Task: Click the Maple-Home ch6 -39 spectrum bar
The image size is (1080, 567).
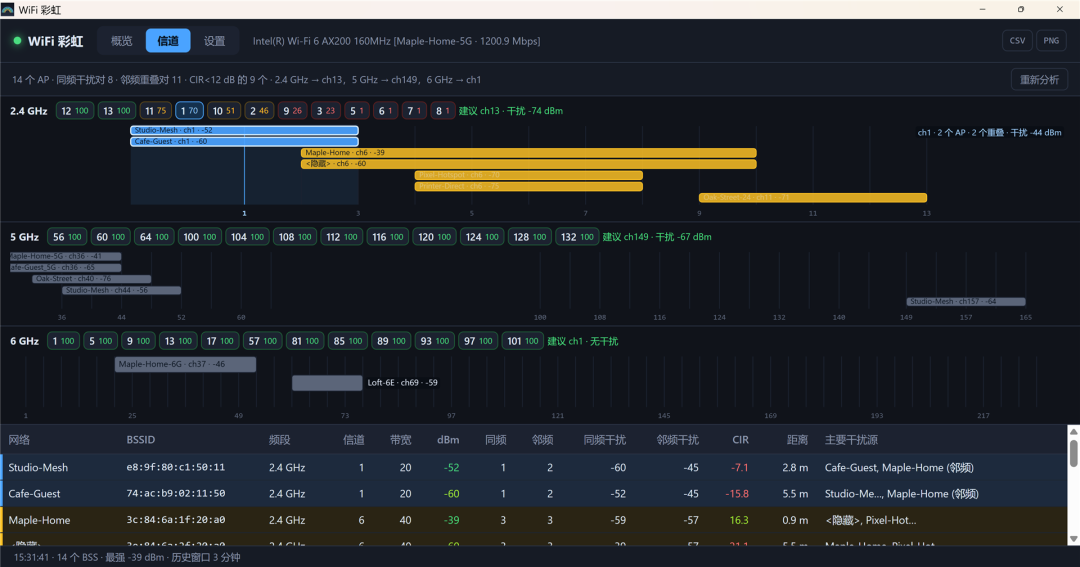Action: click(529, 153)
